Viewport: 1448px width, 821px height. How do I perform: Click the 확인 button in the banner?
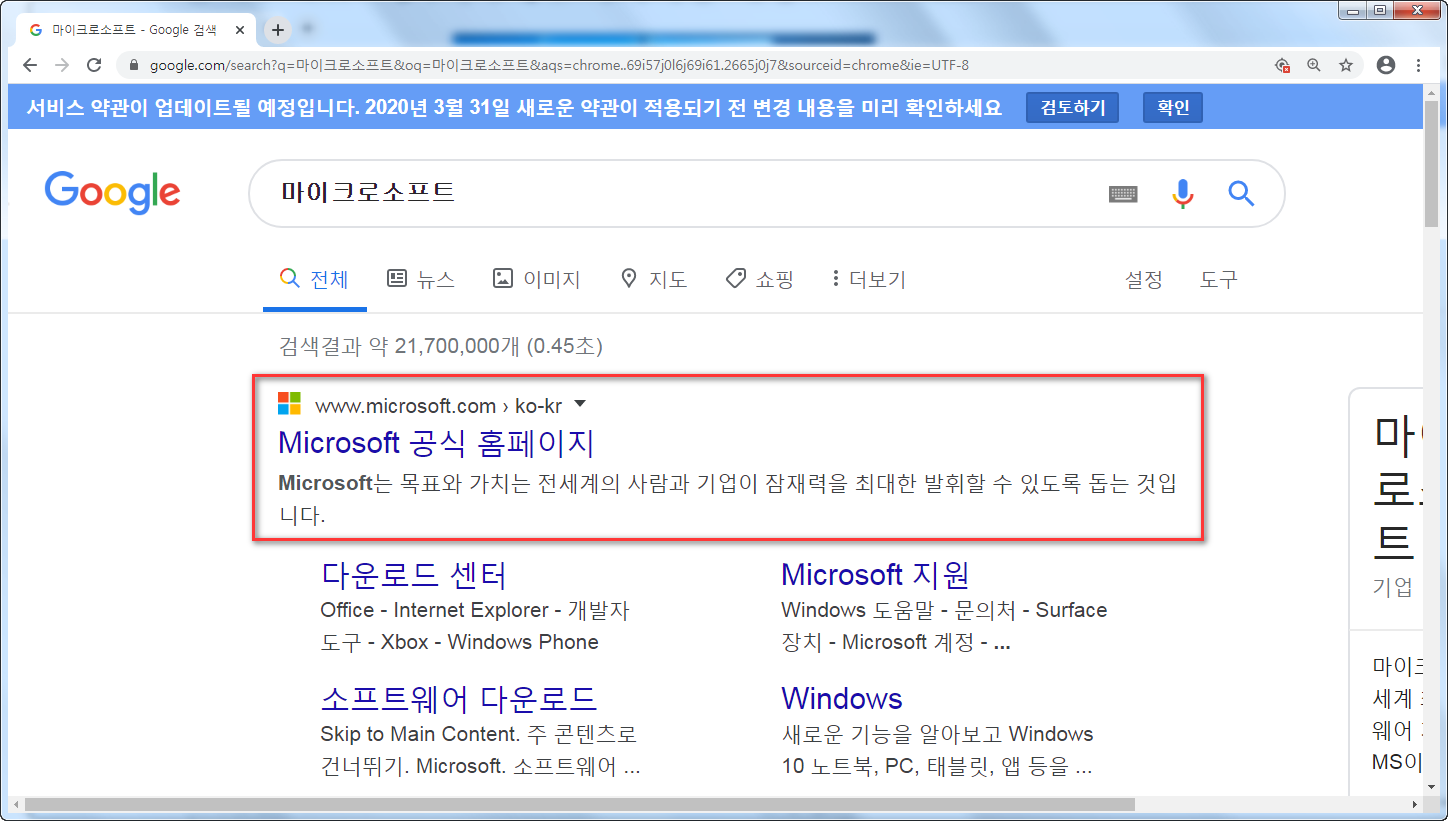click(1173, 108)
